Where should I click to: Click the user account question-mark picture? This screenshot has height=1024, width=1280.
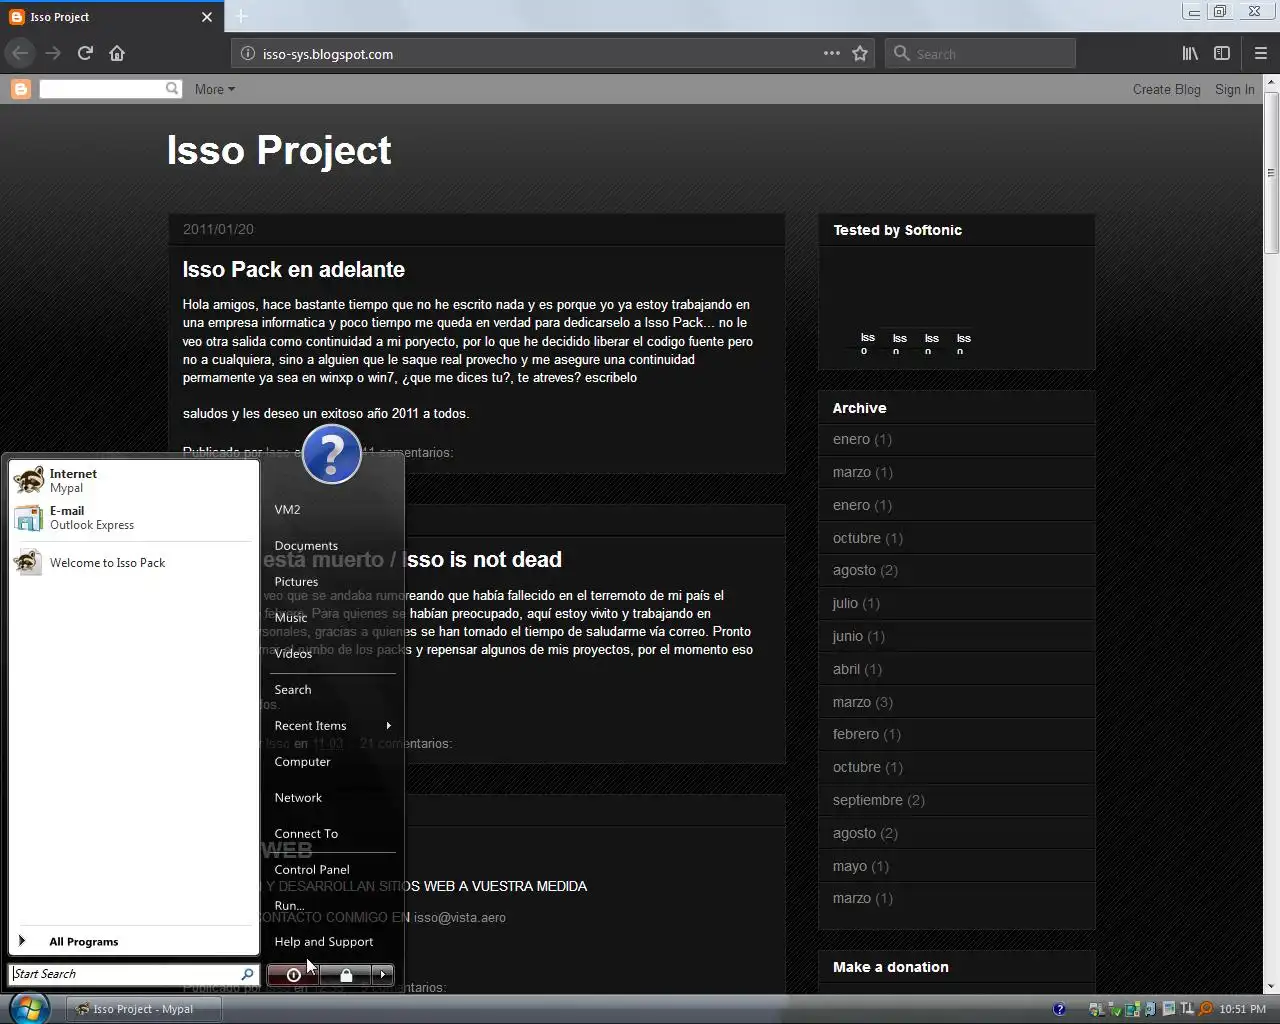pyautogui.click(x=332, y=454)
